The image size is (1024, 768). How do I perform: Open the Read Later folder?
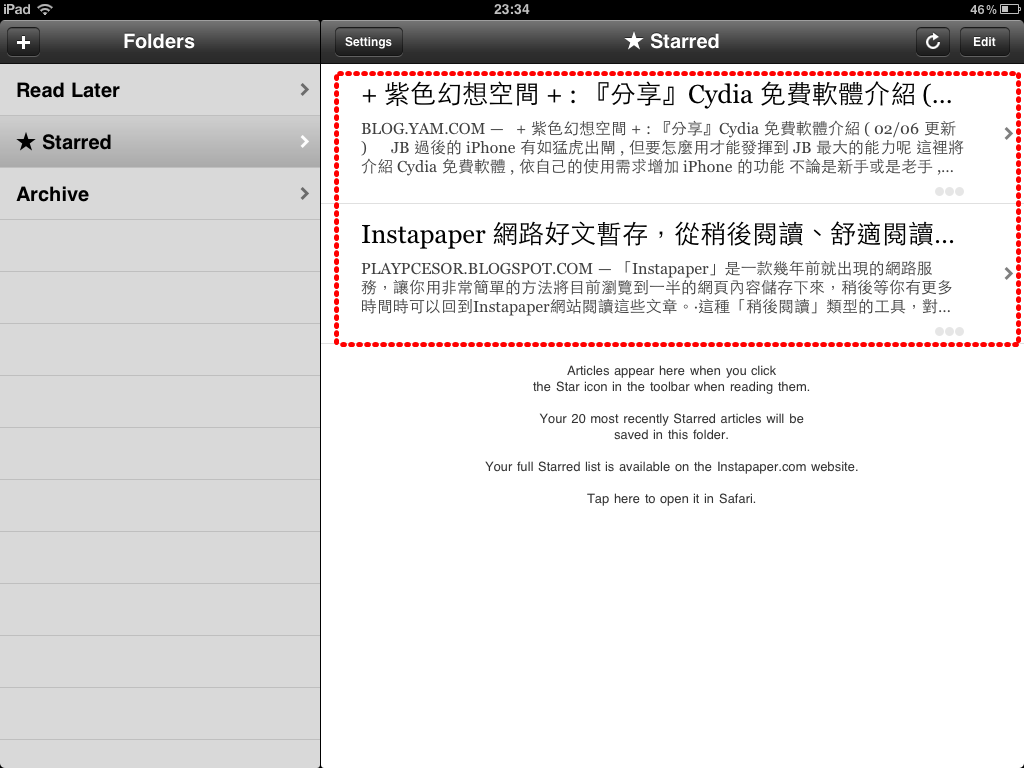pyautogui.click(x=160, y=90)
